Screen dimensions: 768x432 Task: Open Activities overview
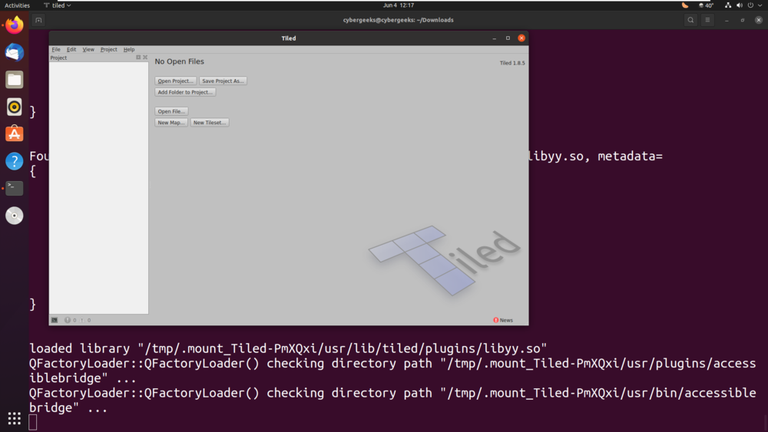tap(17, 5)
